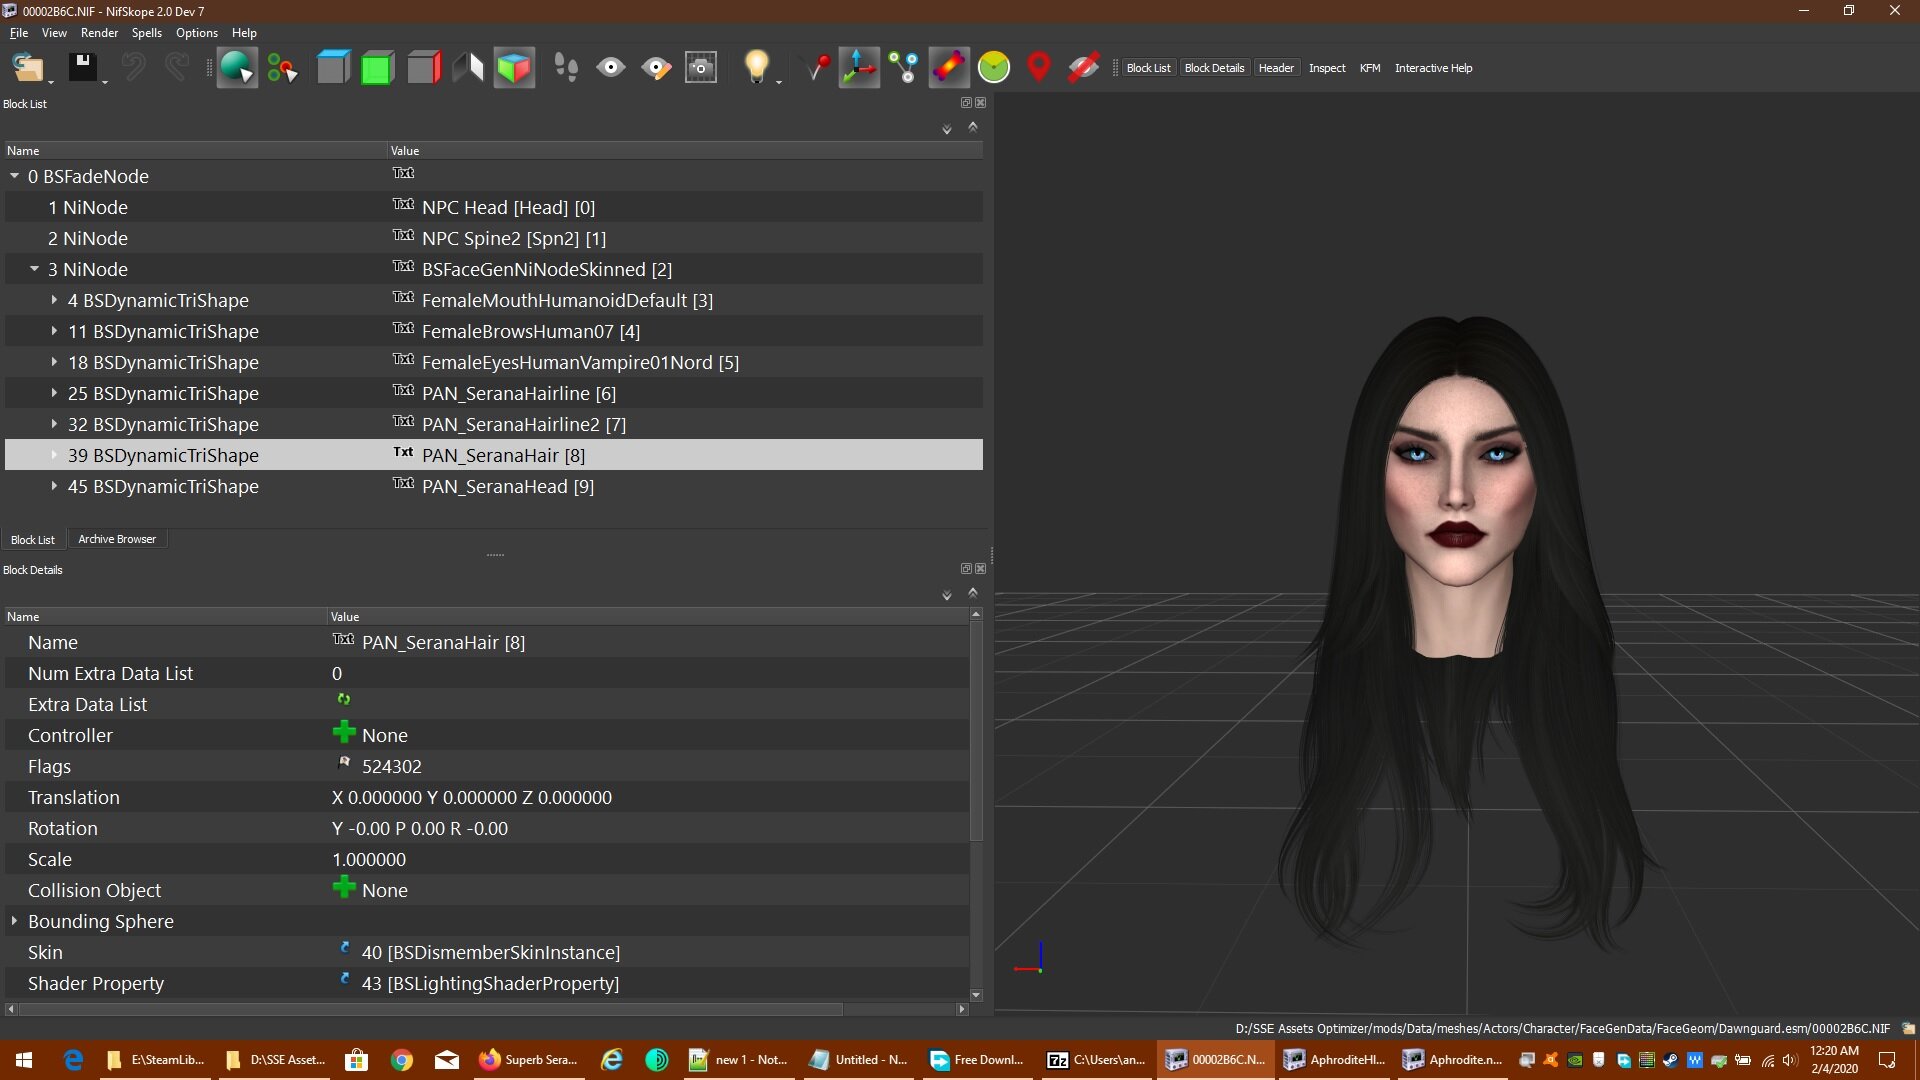The width and height of the screenshot is (1920, 1080).
Task: Click the Flip view icon
Action: point(468,68)
